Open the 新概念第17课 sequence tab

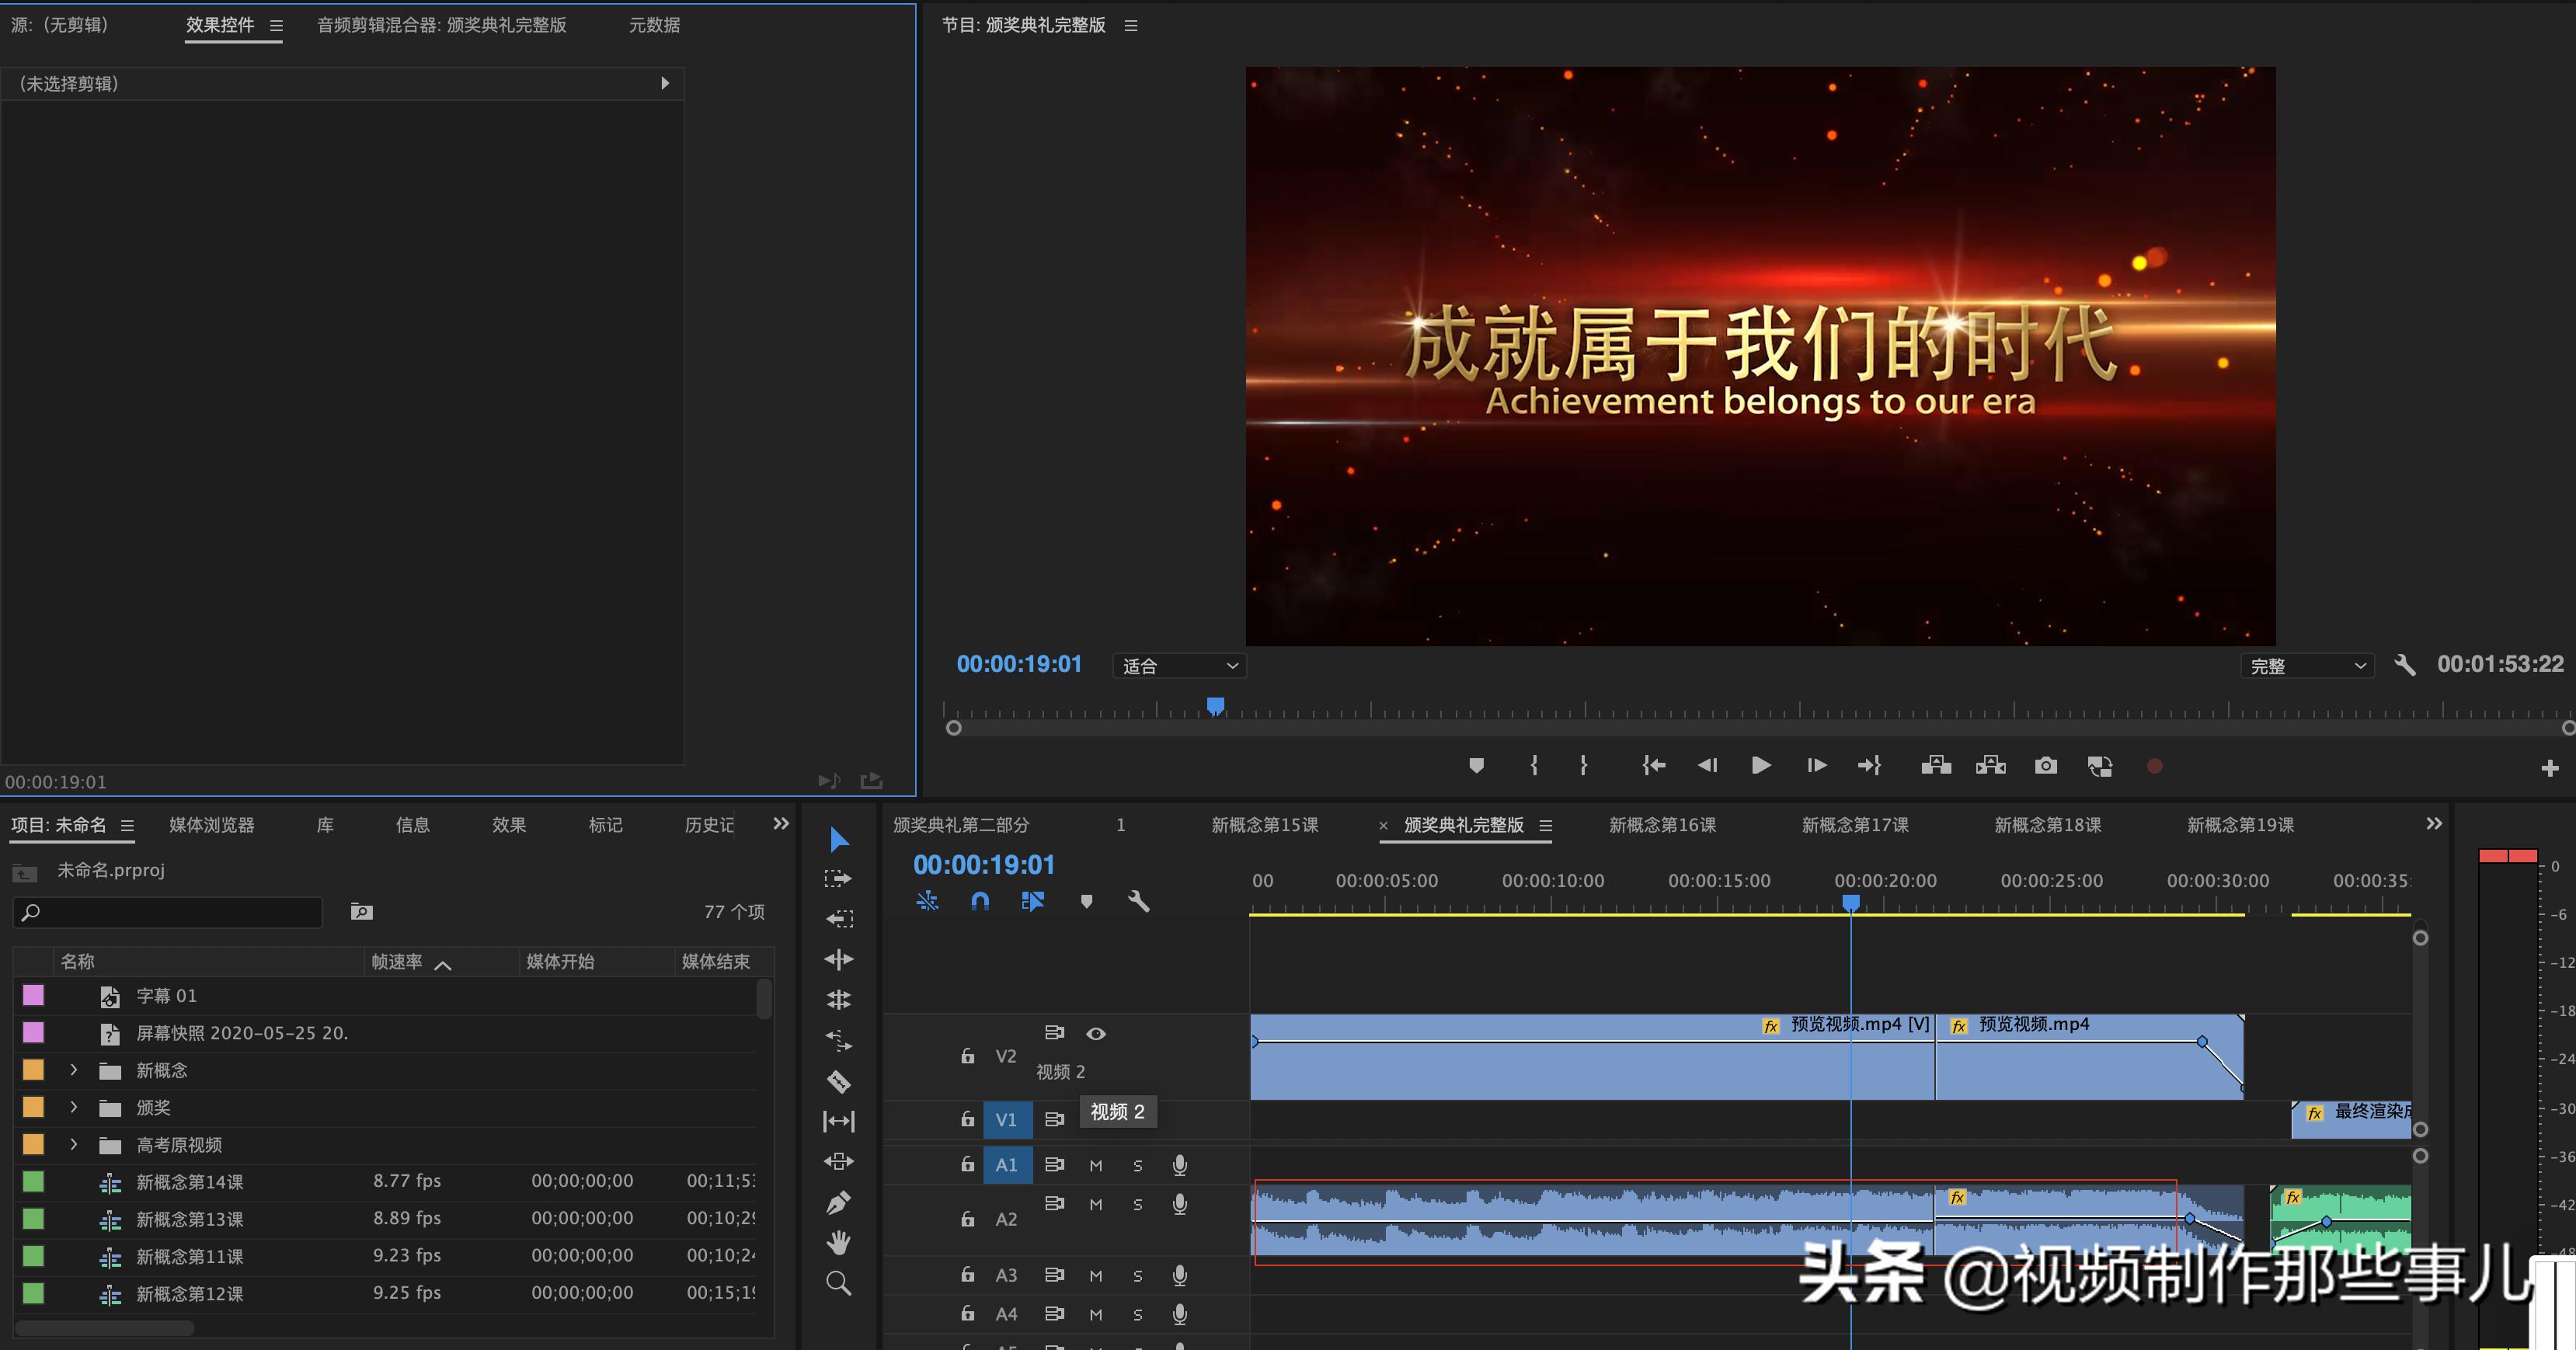pyautogui.click(x=1855, y=825)
